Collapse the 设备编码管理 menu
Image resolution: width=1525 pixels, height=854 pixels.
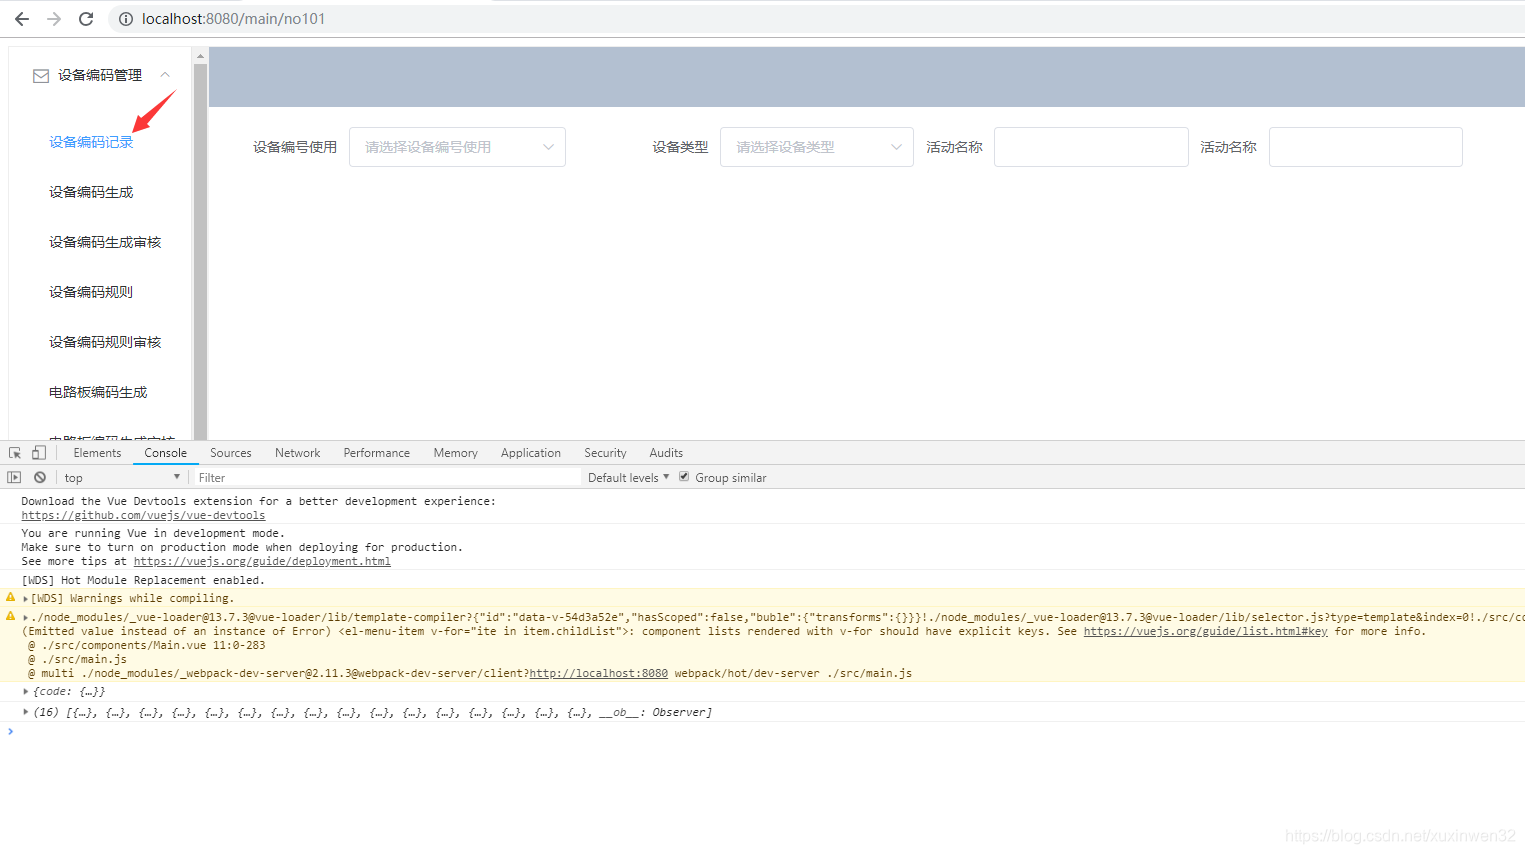pos(165,75)
